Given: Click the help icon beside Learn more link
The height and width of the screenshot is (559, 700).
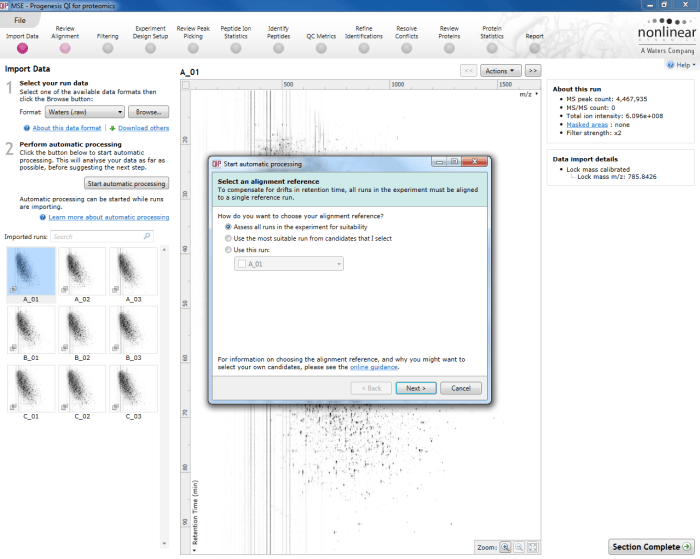Looking at the screenshot, I should [x=42, y=217].
